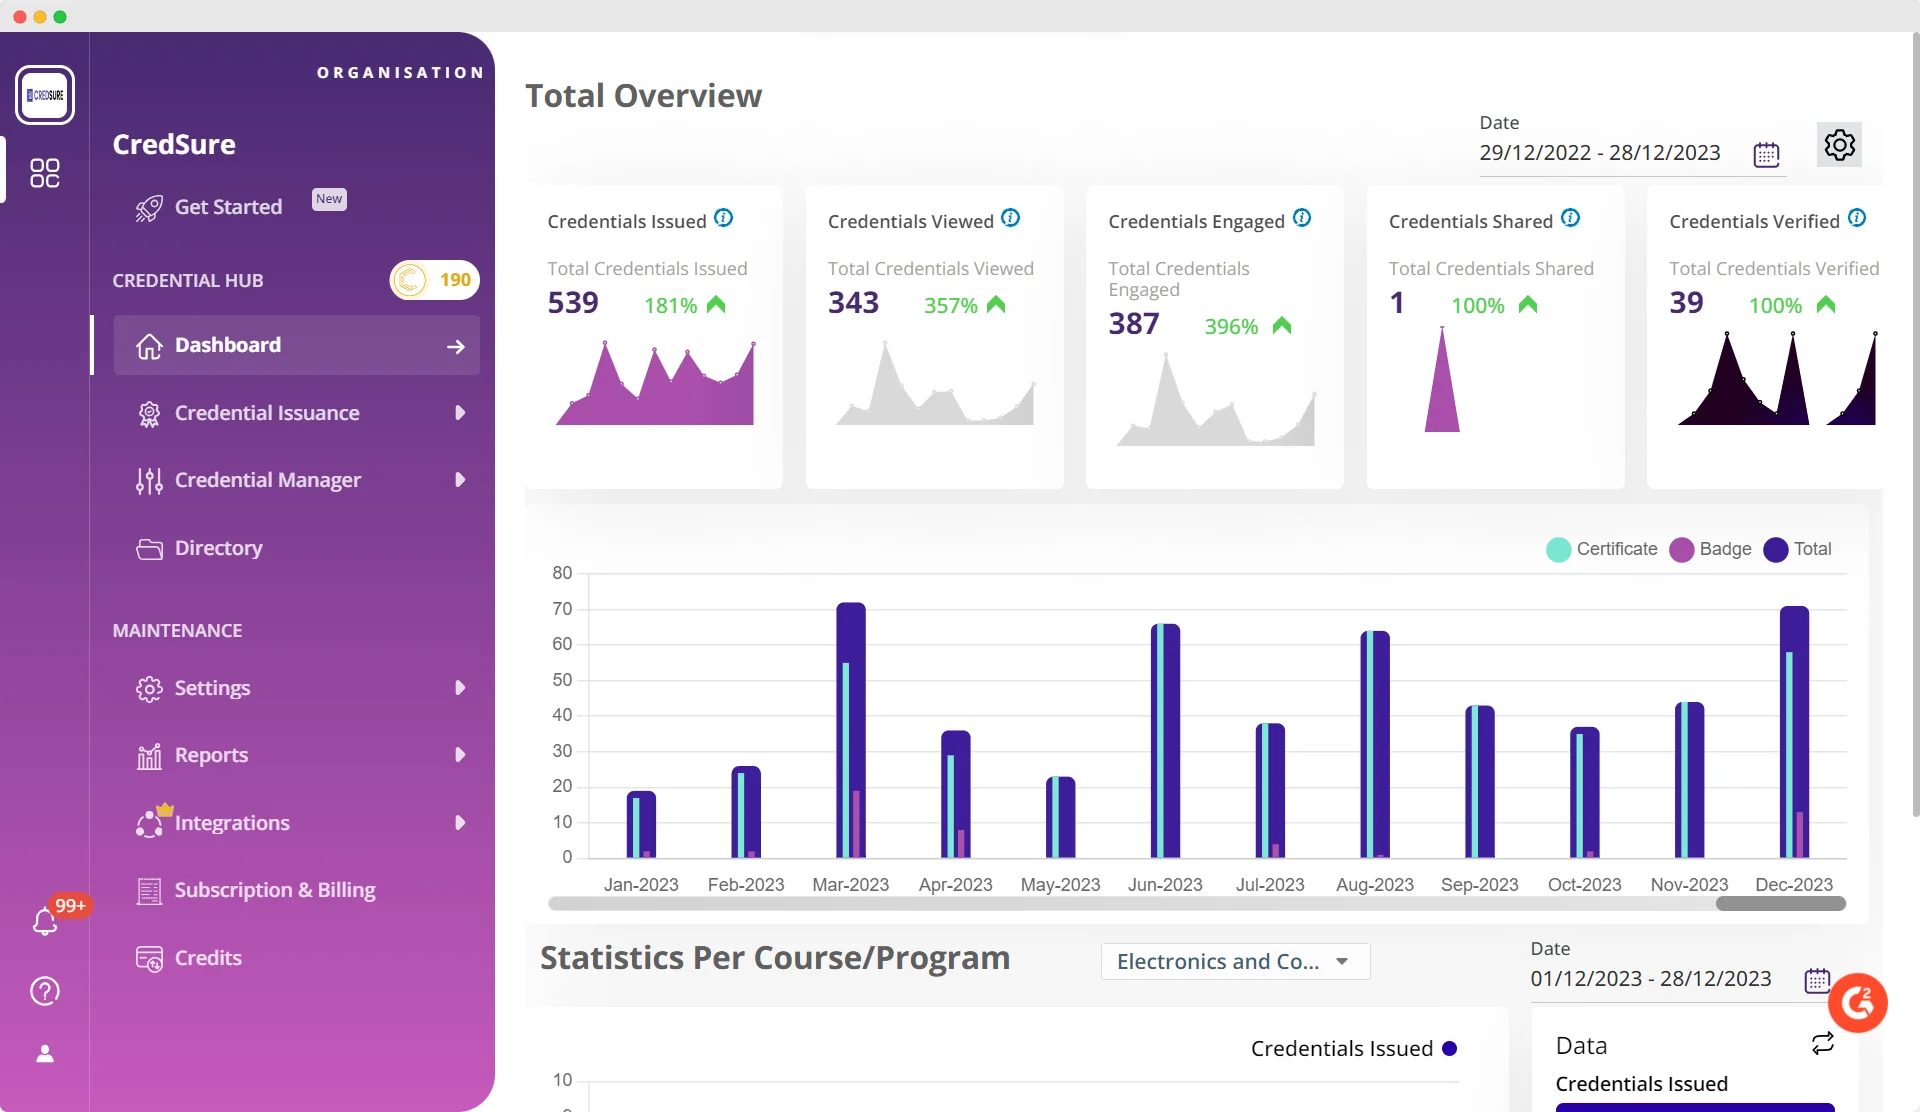This screenshot has height=1112, width=1920.
Task: Show info for Credentials Verified
Action: click(x=1857, y=218)
